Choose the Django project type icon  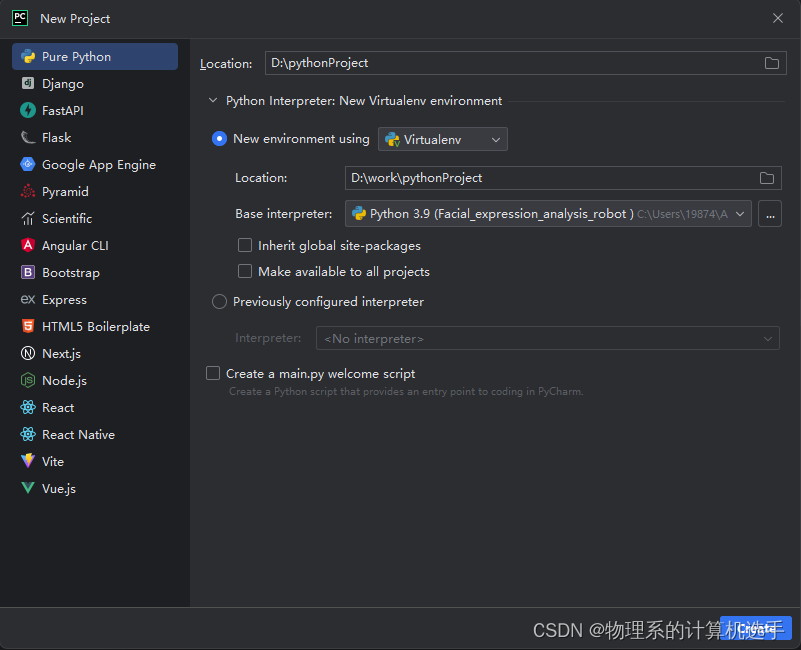[28, 83]
